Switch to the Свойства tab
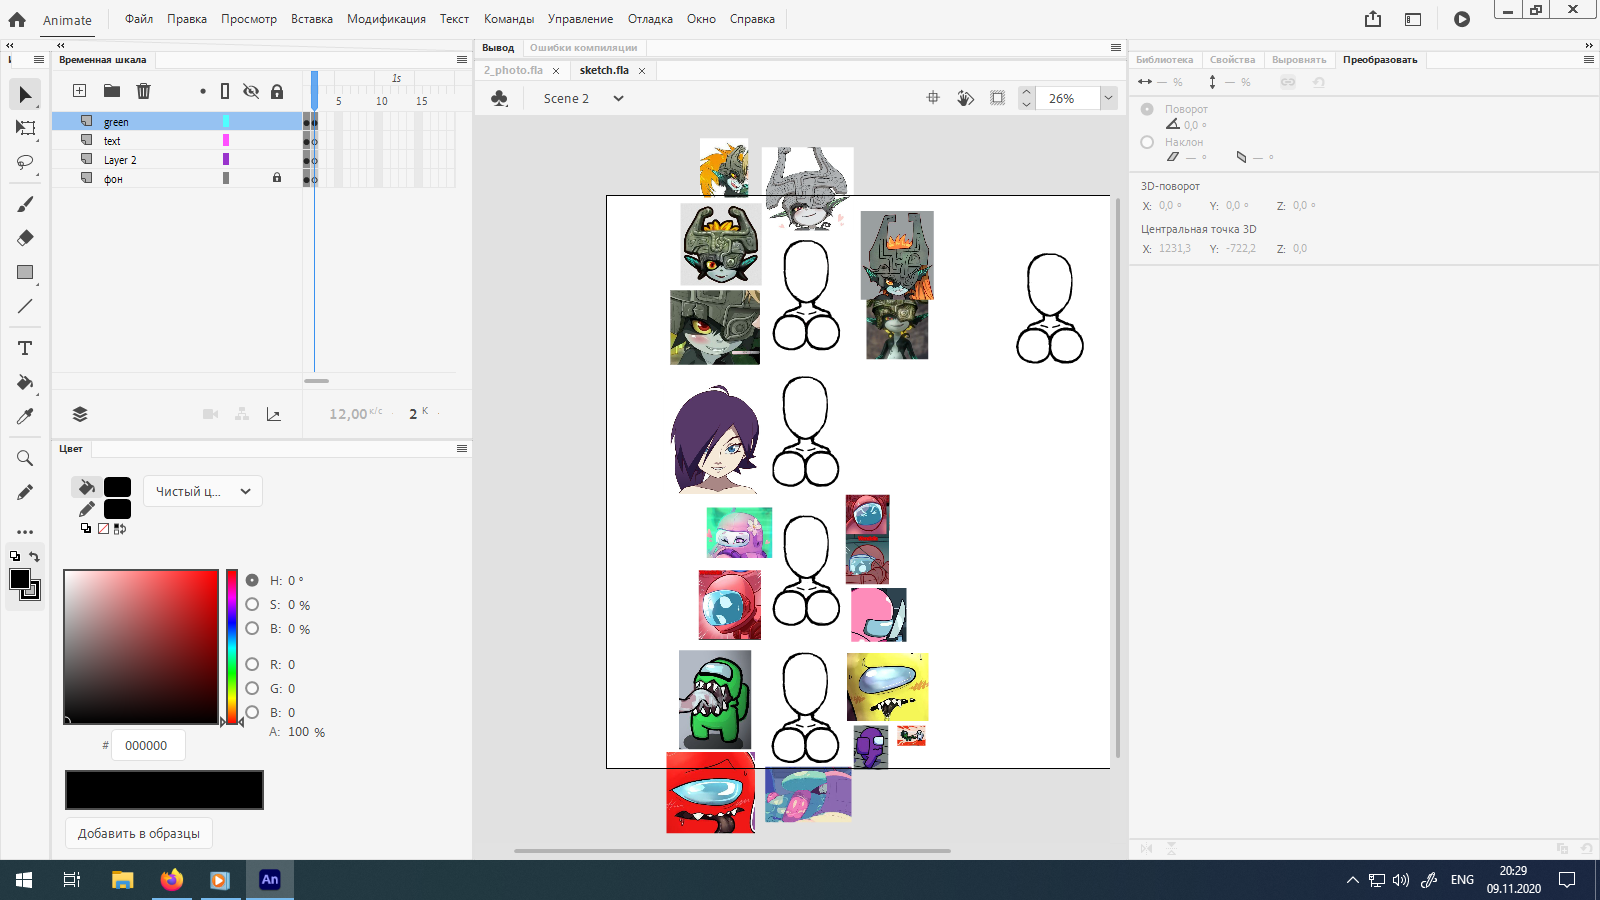Image resolution: width=1600 pixels, height=900 pixels. point(1232,60)
